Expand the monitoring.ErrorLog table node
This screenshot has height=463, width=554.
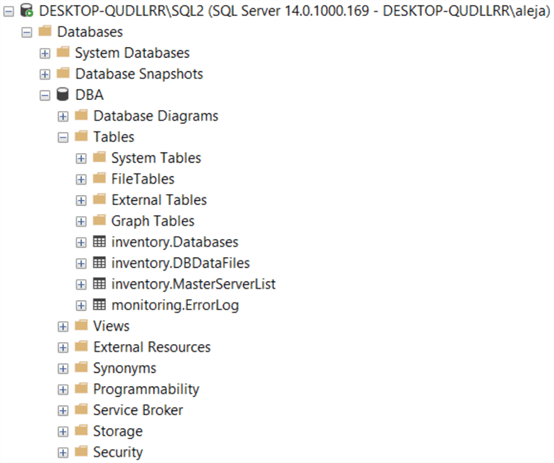click(81, 306)
